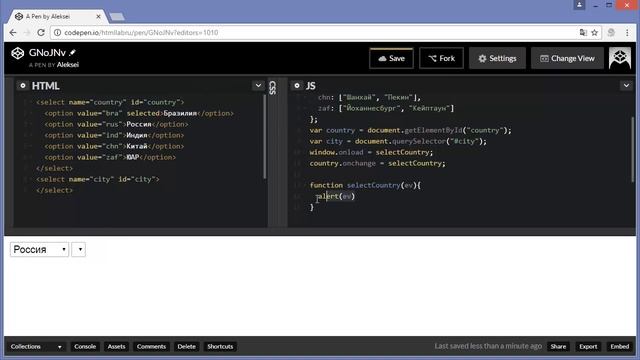Screen dimensions: 640x360
Task: Click the site info icon in address bar
Action: tap(58, 33)
